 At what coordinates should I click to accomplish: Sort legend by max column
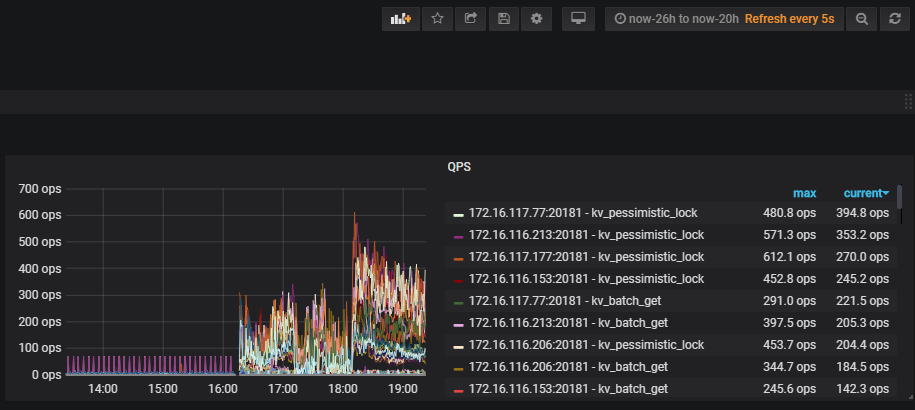pos(804,193)
